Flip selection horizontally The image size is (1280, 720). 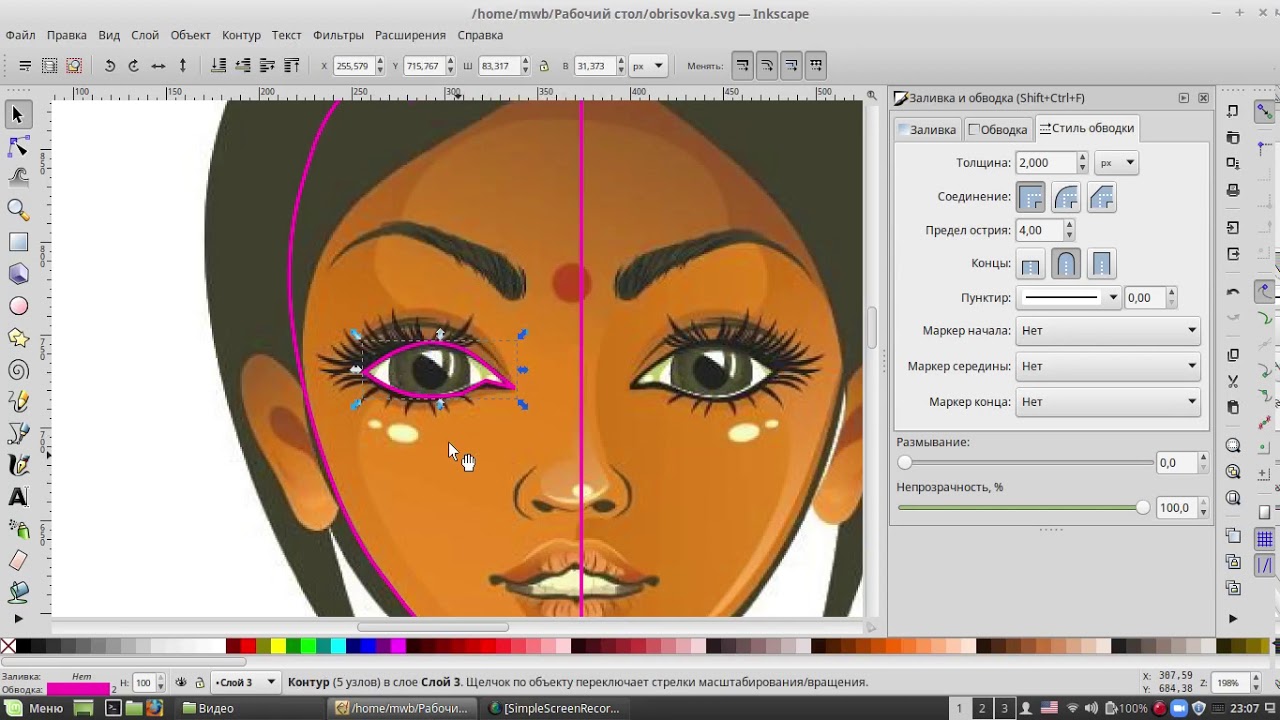point(158,66)
